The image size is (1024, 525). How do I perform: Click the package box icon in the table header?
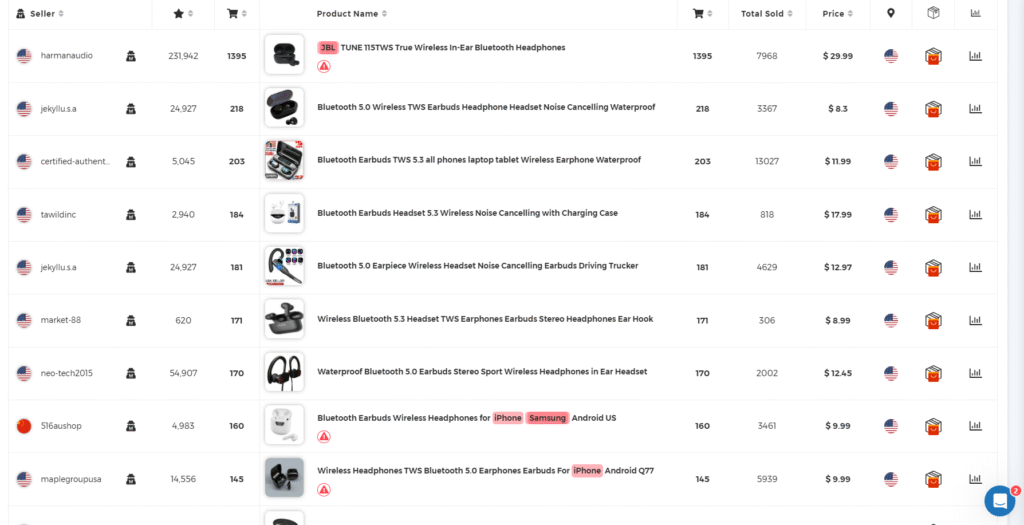pos(933,13)
